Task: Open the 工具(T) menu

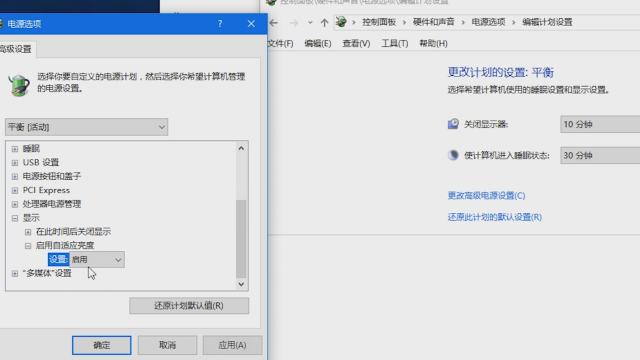Action: coord(394,43)
